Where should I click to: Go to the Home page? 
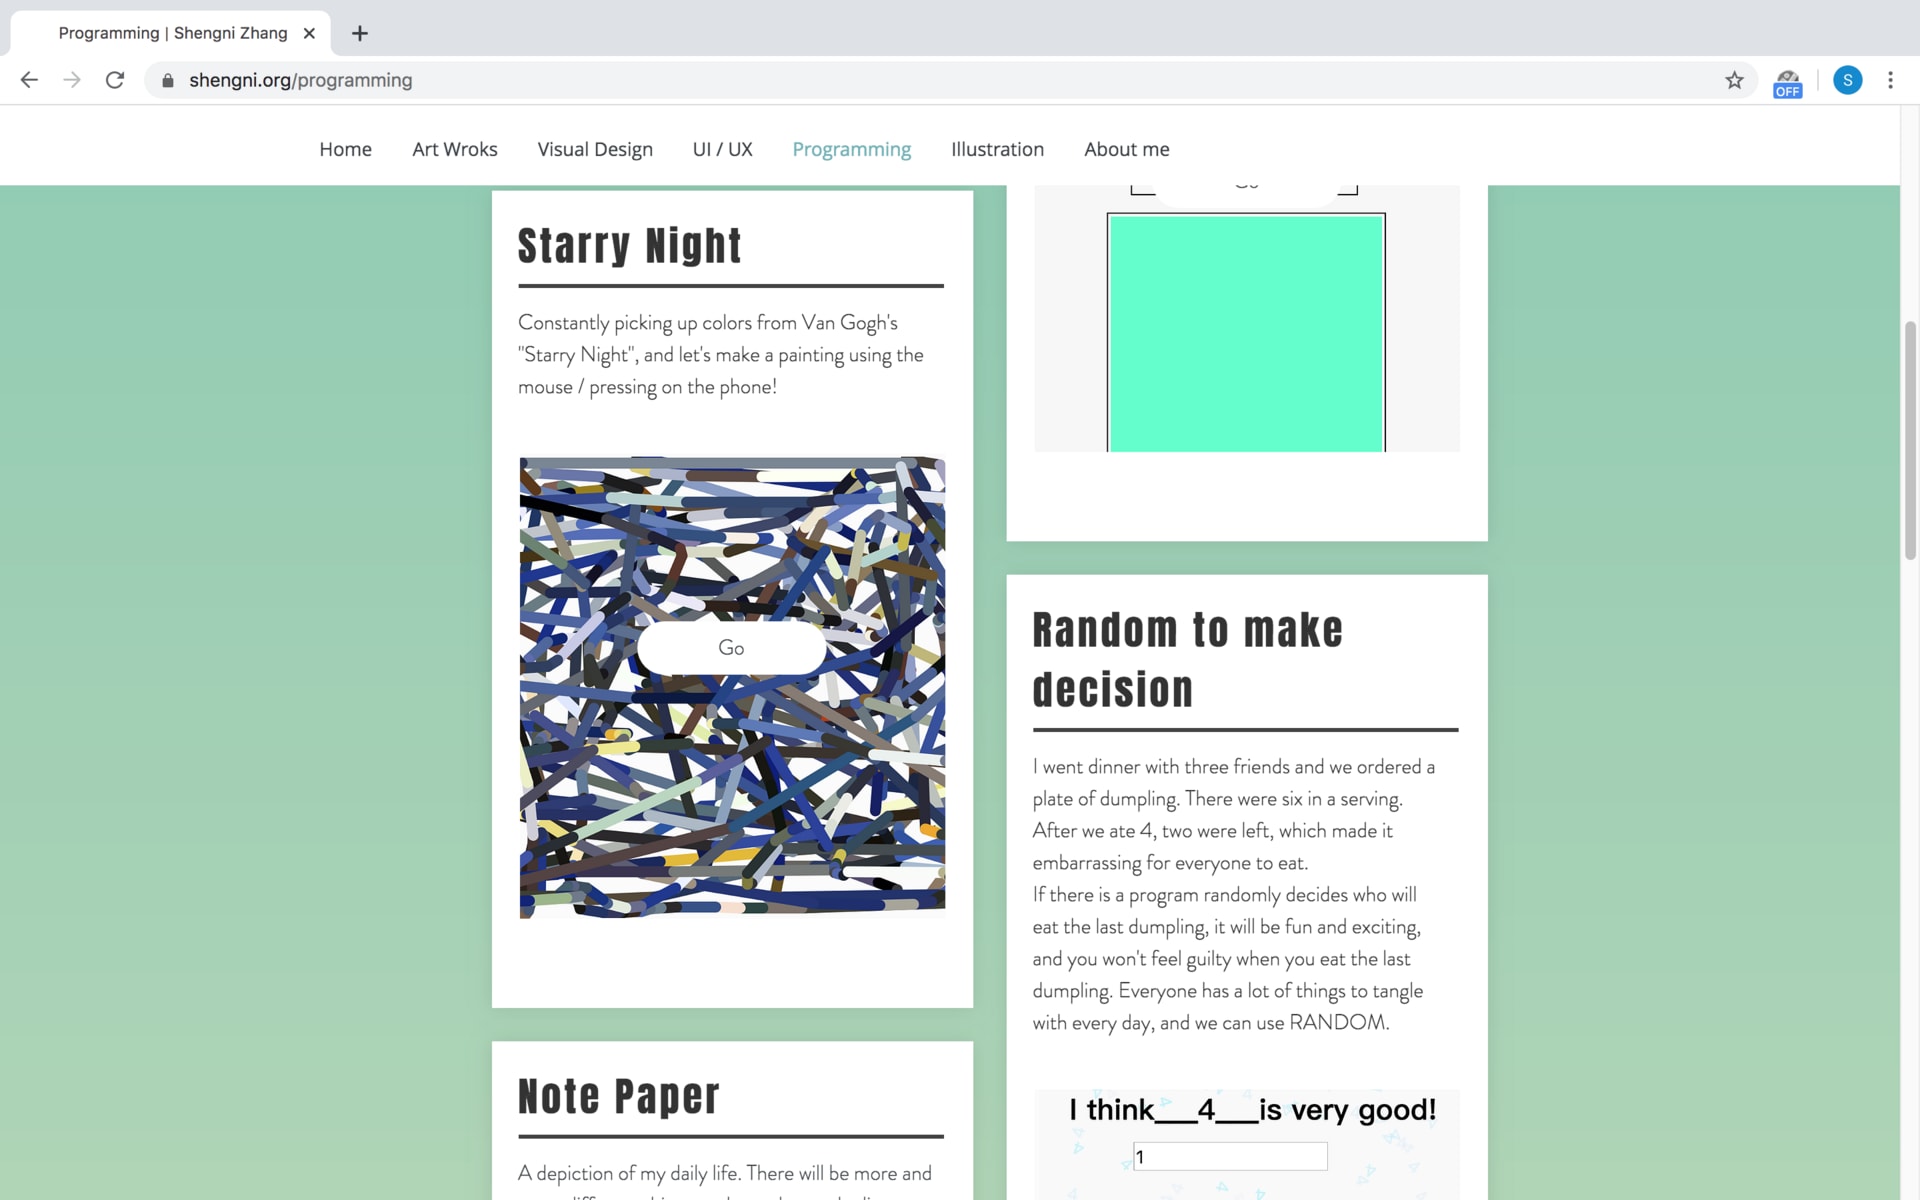[345, 149]
